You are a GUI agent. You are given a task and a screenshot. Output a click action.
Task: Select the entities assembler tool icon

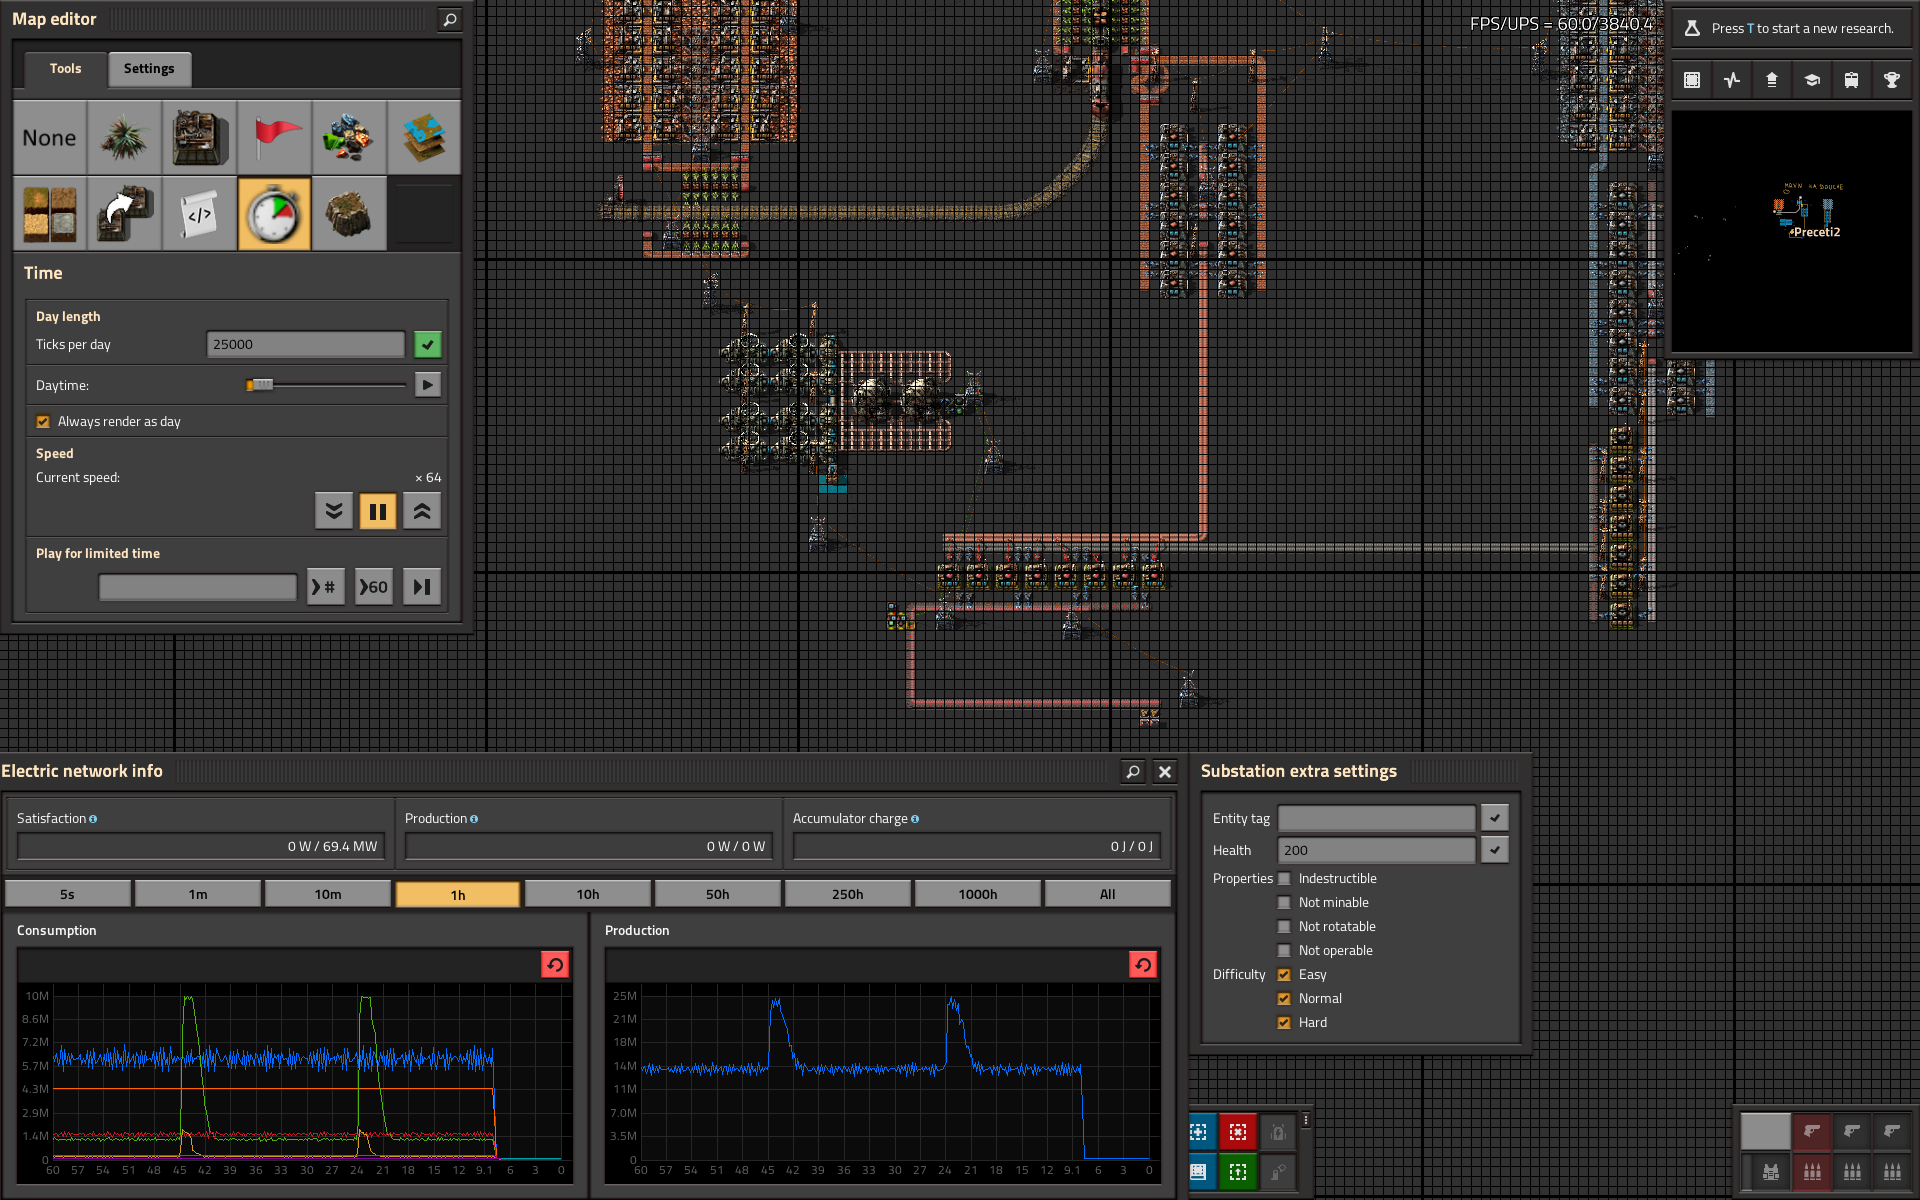click(x=199, y=138)
